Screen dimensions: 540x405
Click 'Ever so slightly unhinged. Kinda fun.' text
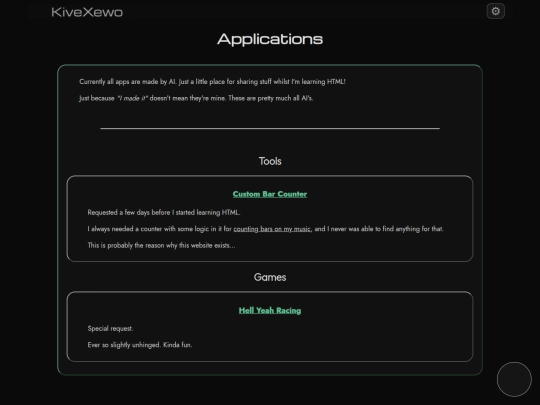(x=140, y=345)
